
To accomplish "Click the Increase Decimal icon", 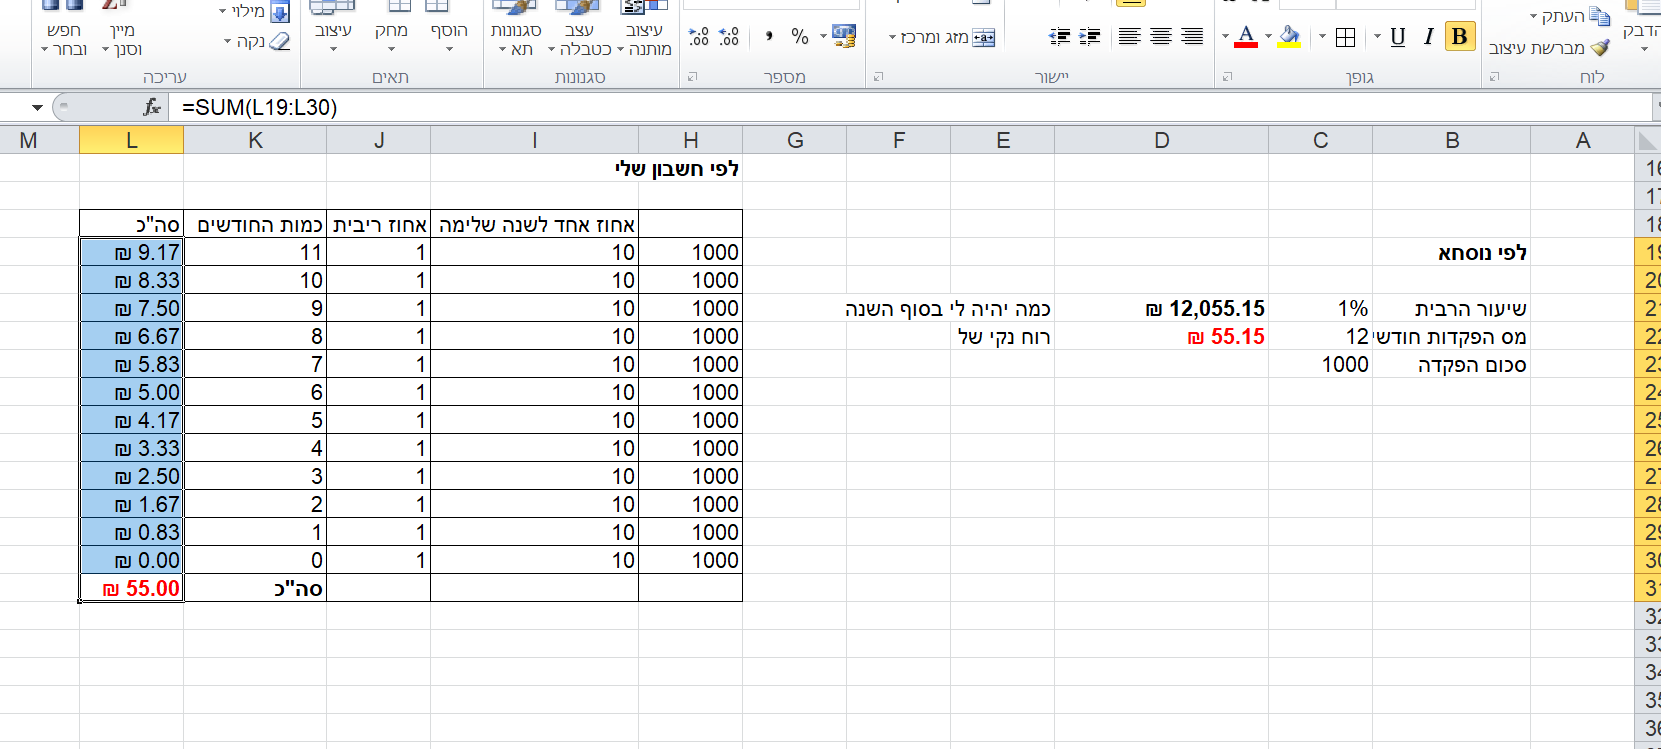I will pos(730,37).
